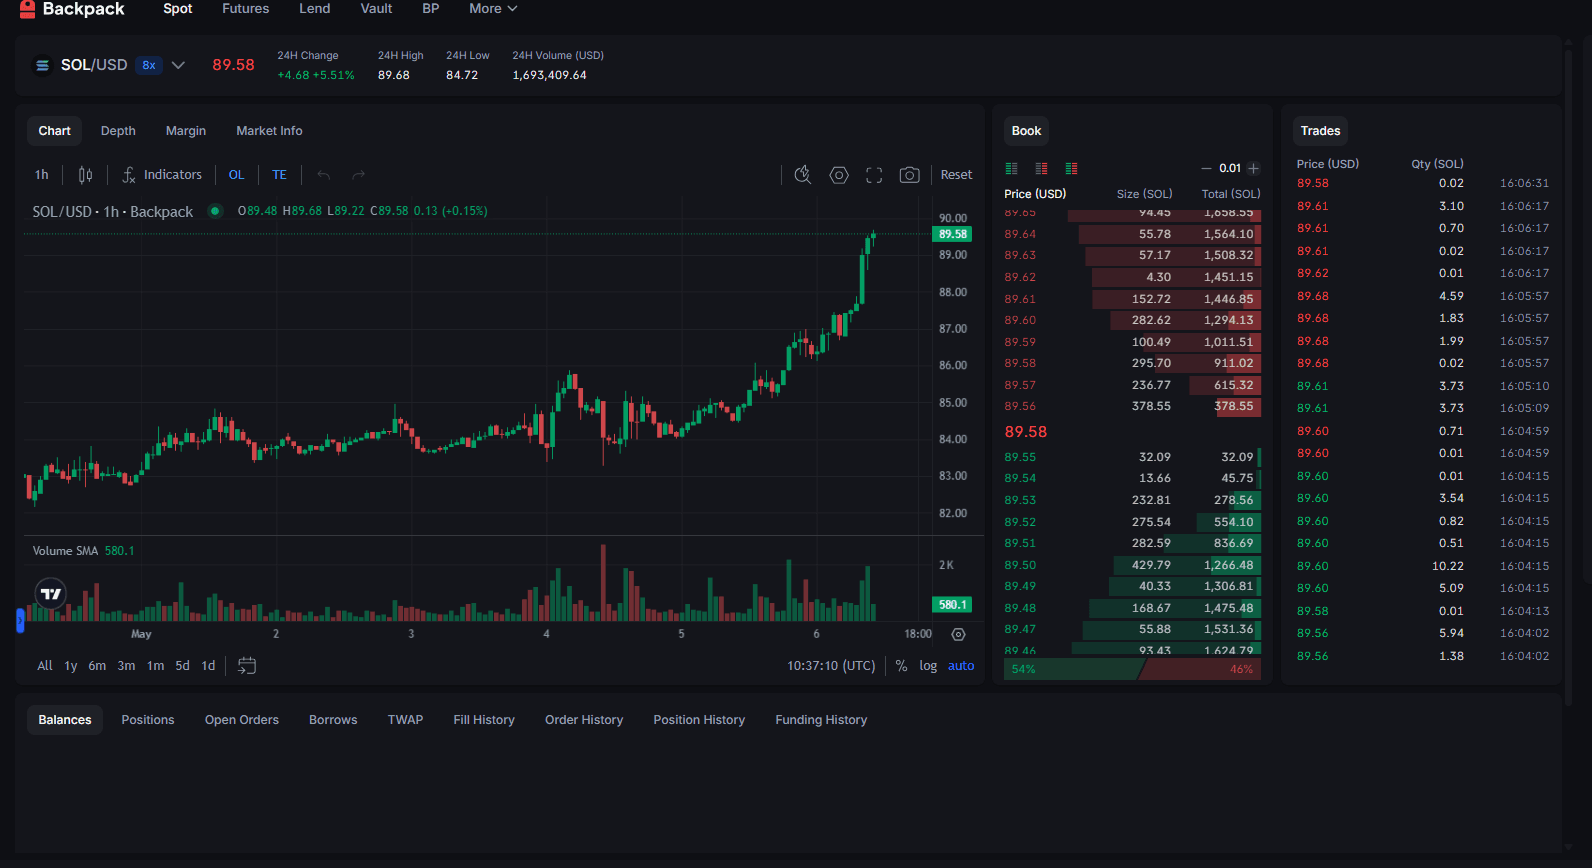Reset the chart view

click(956, 175)
